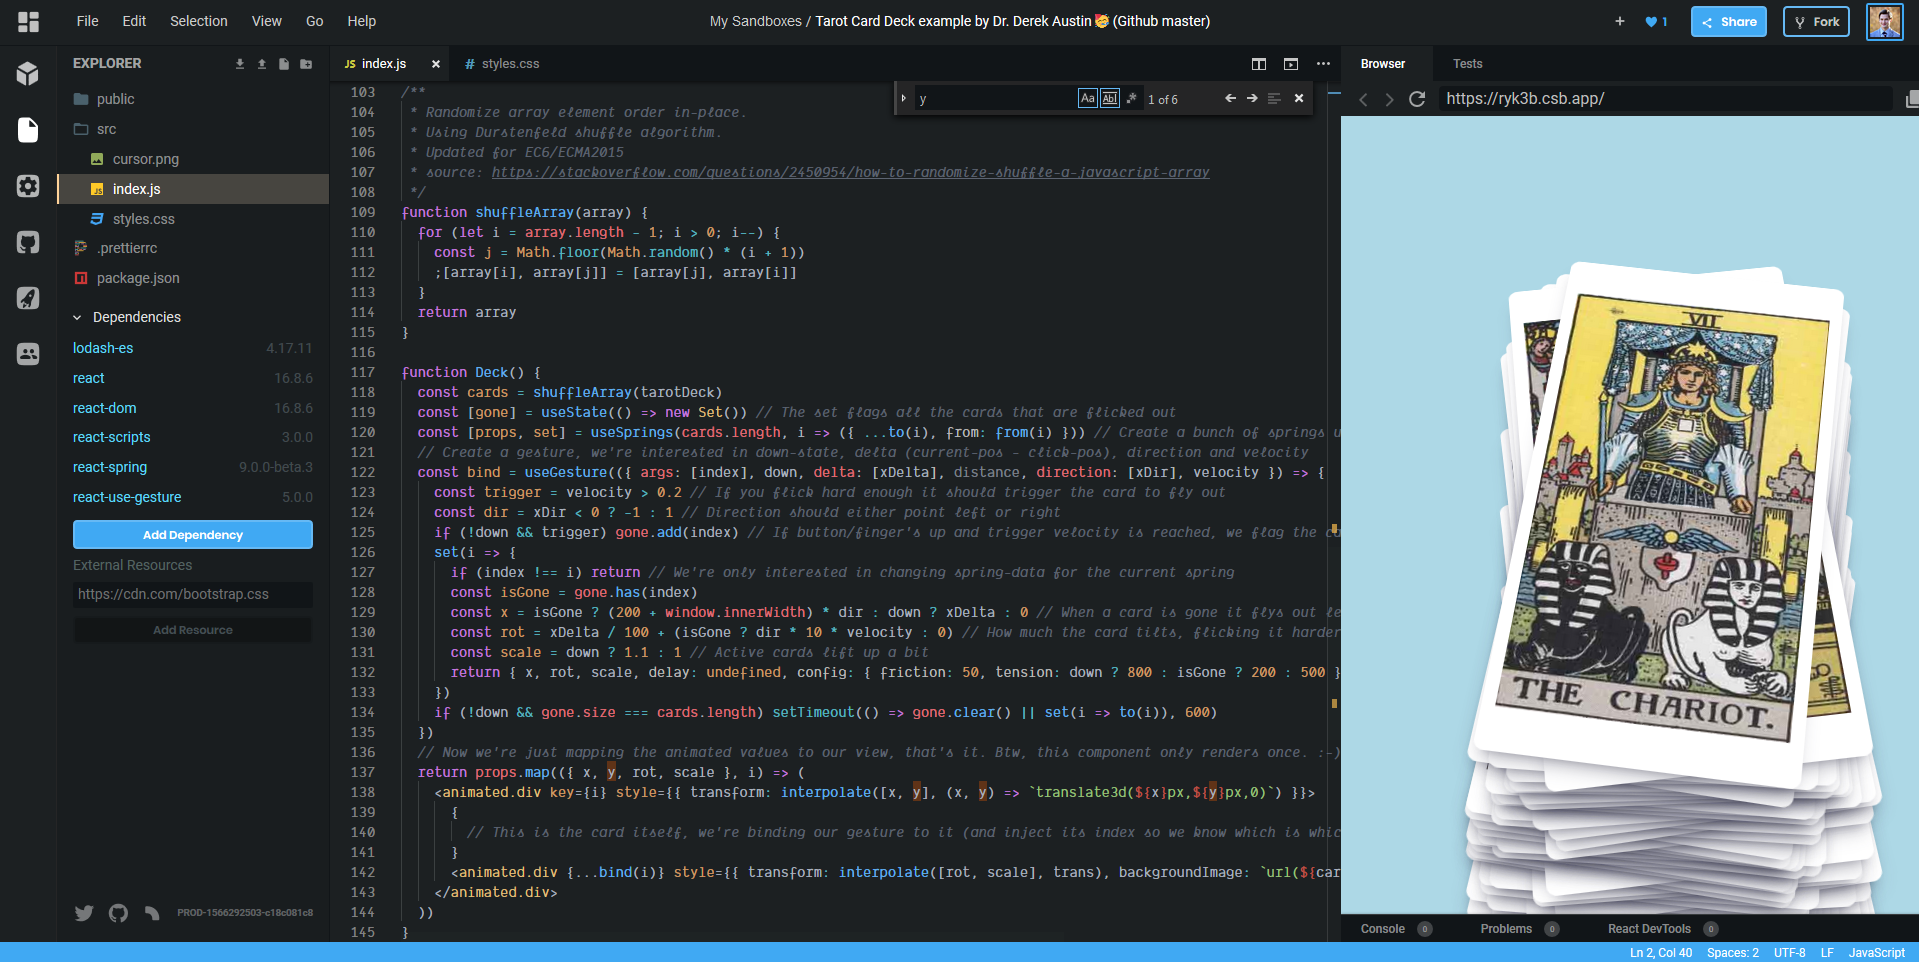The width and height of the screenshot is (1919, 962).
Task: Open the File menu
Action: 88,21
